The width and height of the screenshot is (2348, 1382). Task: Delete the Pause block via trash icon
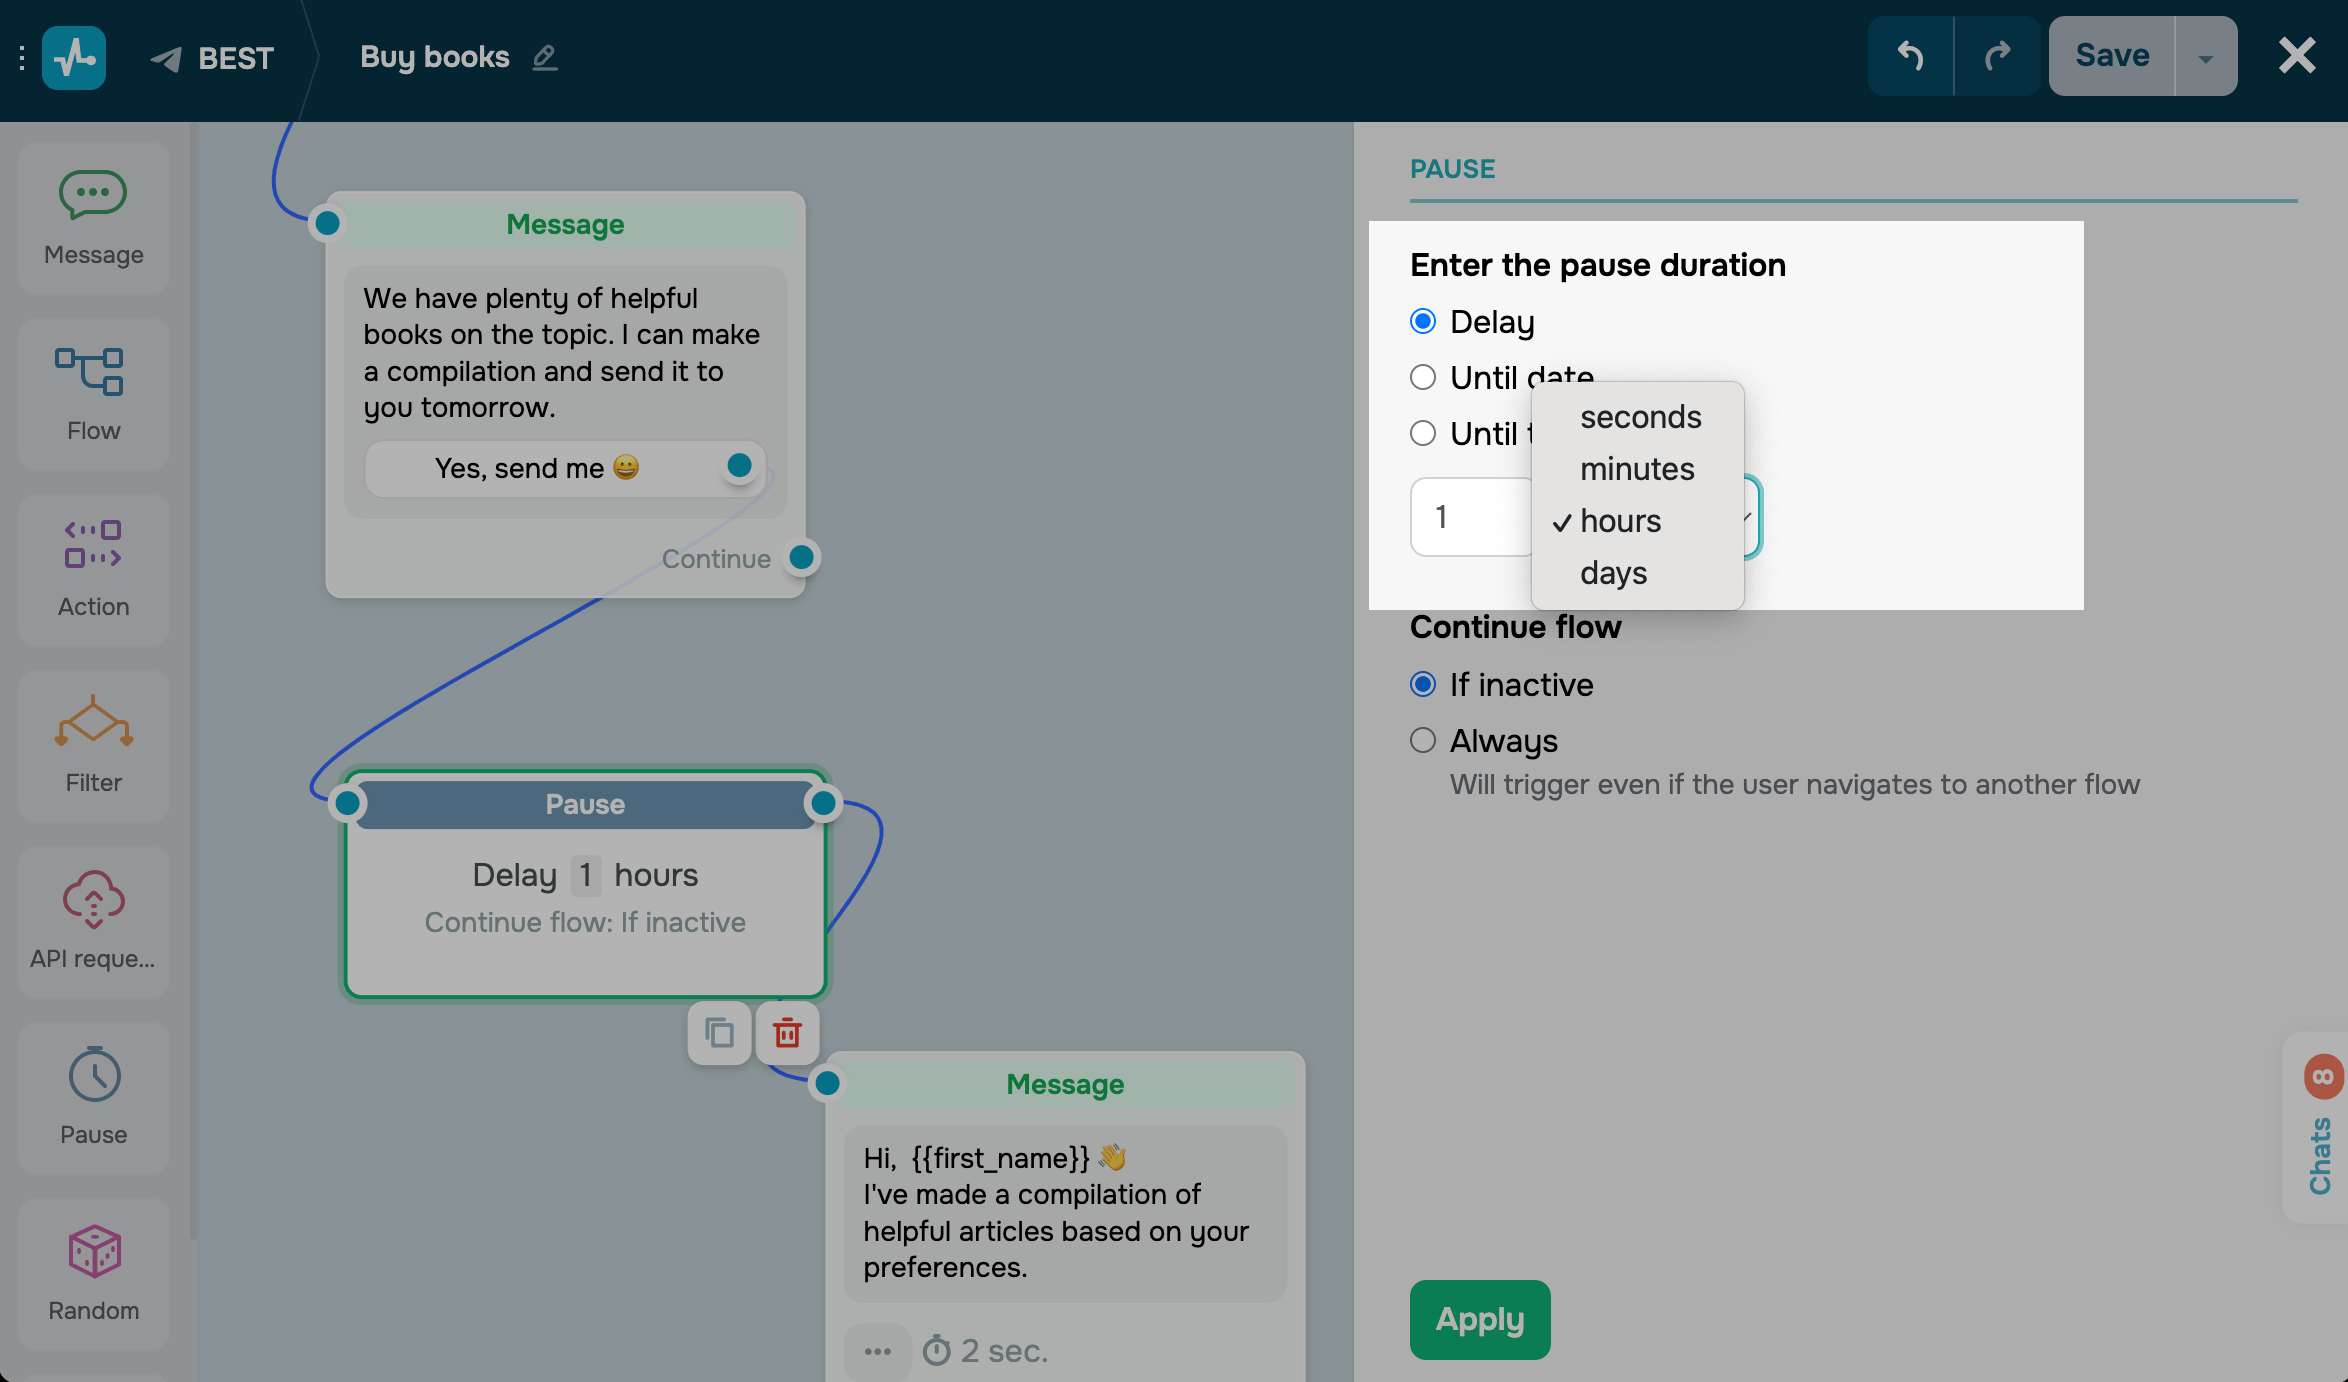click(787, 1032)
